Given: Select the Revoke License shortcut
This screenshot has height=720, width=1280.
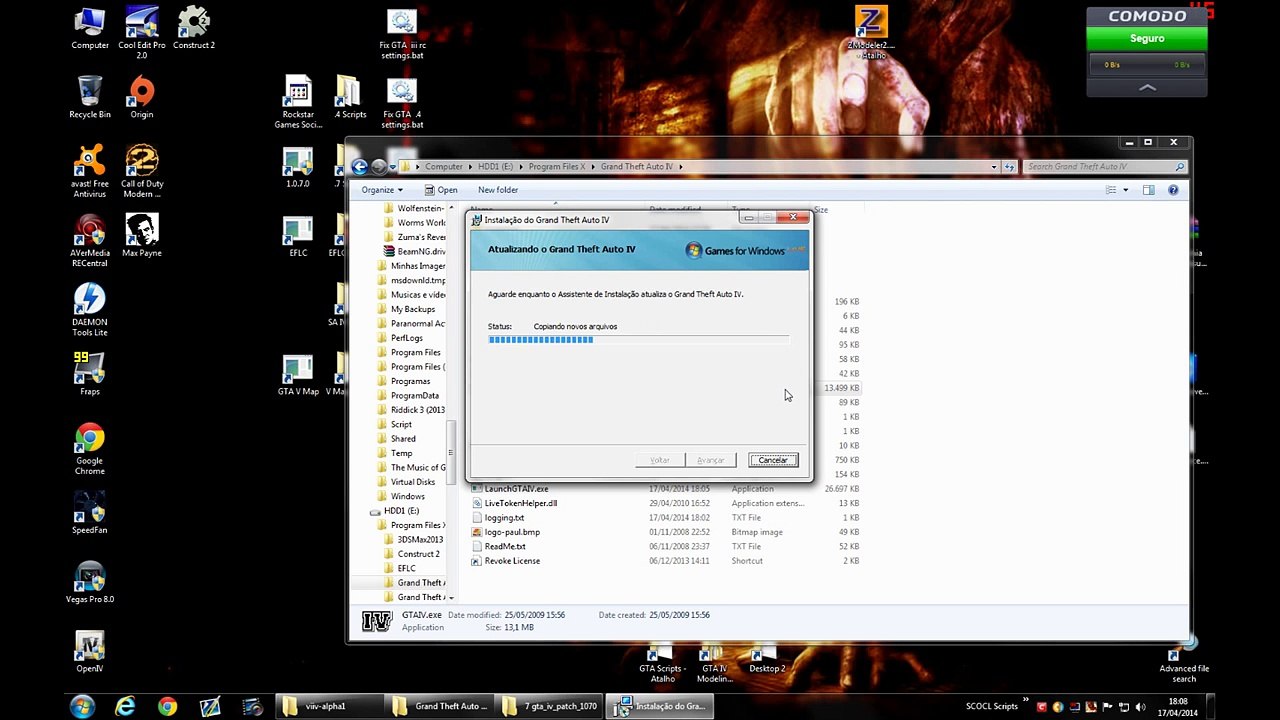Looking at the screenshot, I should pyautogui.click(x=512, y=561).
